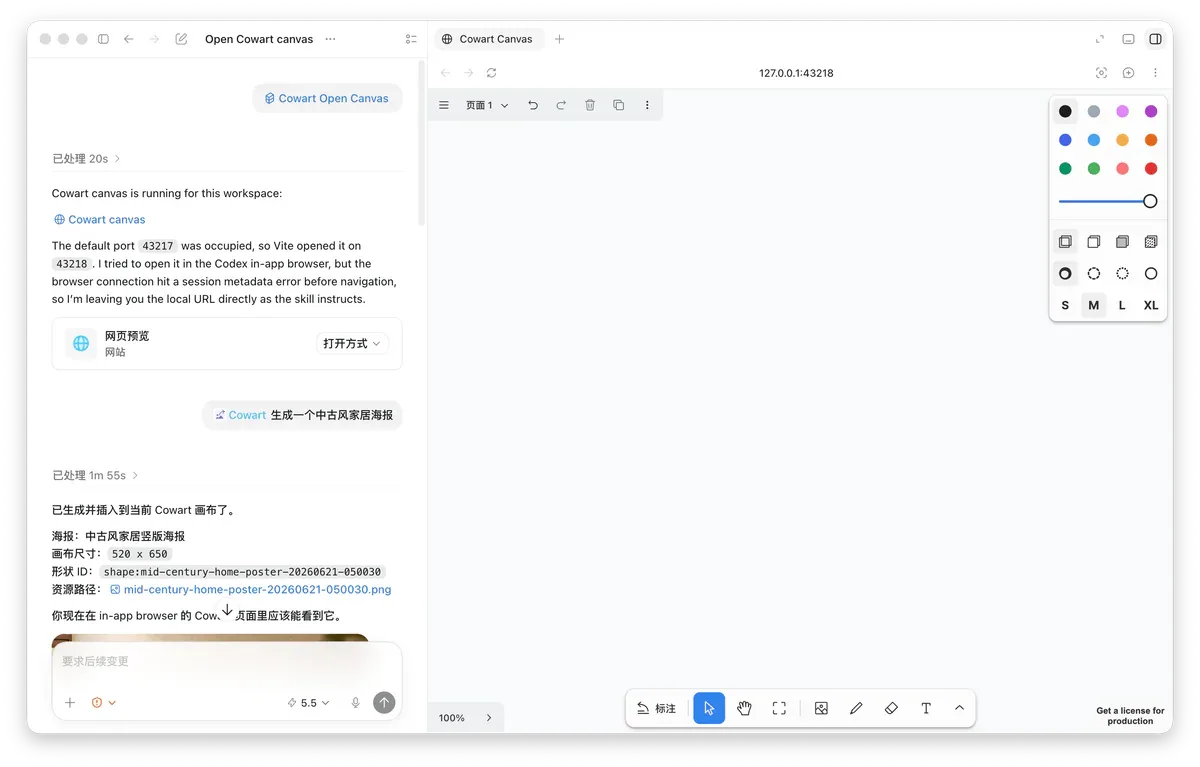This screenshot has width=1200, height=767.
Task: Open the orange warning dropdown in composer
Action: point(104,703)
